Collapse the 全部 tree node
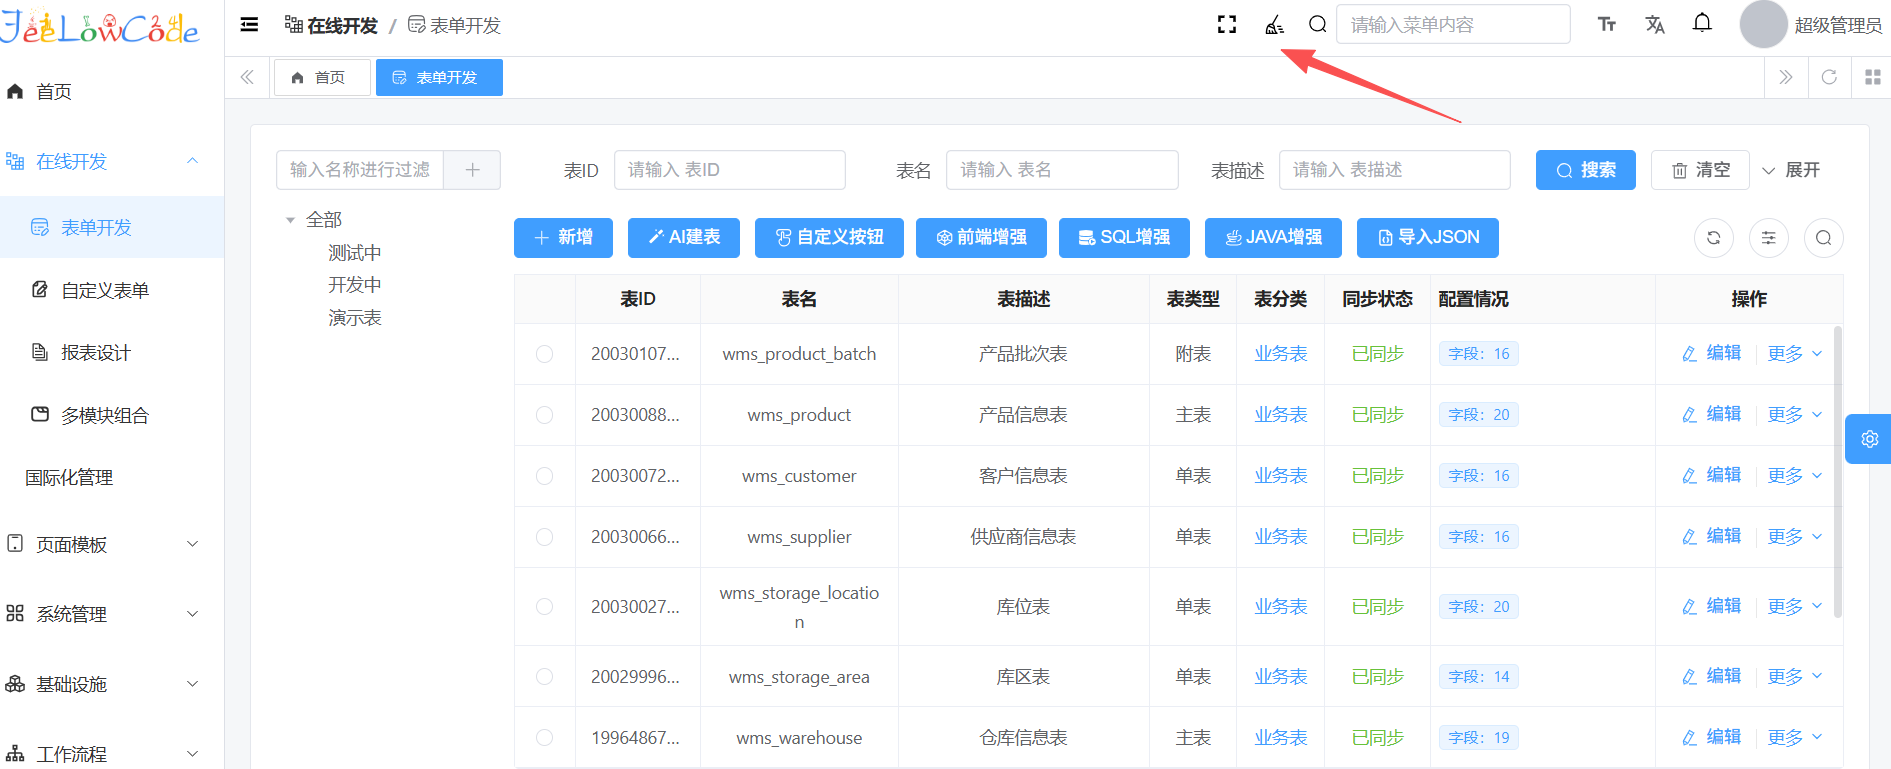Image resolution: width=1891 pixels, height=769 pixels. (x=291, y=220)
